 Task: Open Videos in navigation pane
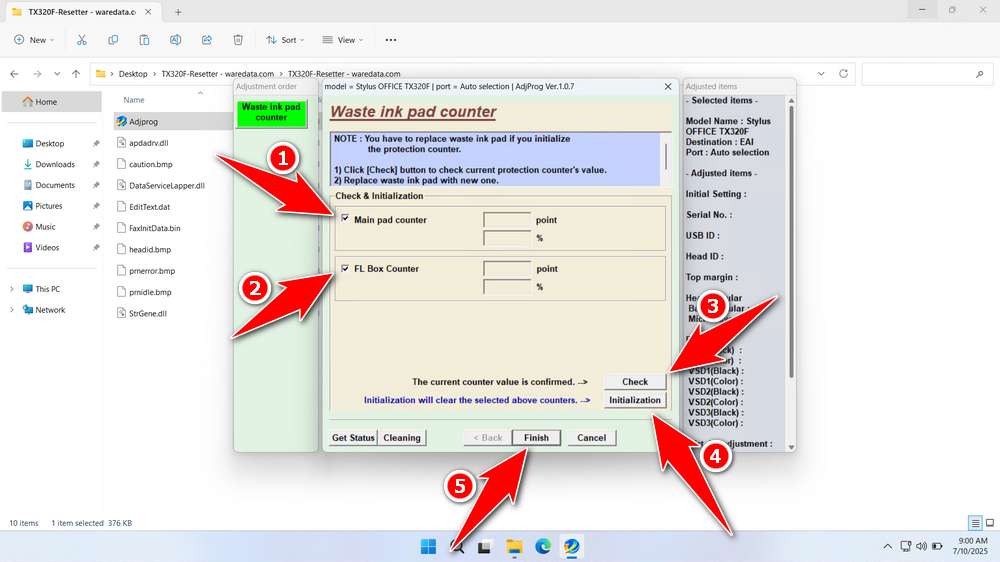point(47,248)
